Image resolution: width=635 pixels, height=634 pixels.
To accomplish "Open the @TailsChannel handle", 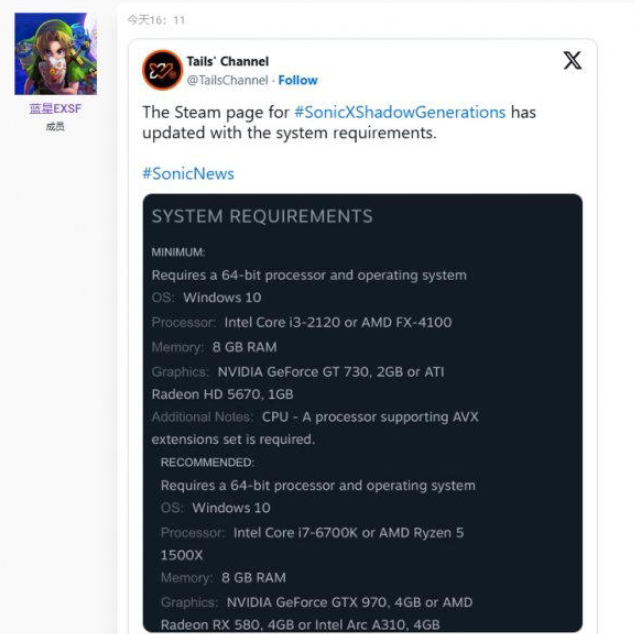I will click(227, 80).
